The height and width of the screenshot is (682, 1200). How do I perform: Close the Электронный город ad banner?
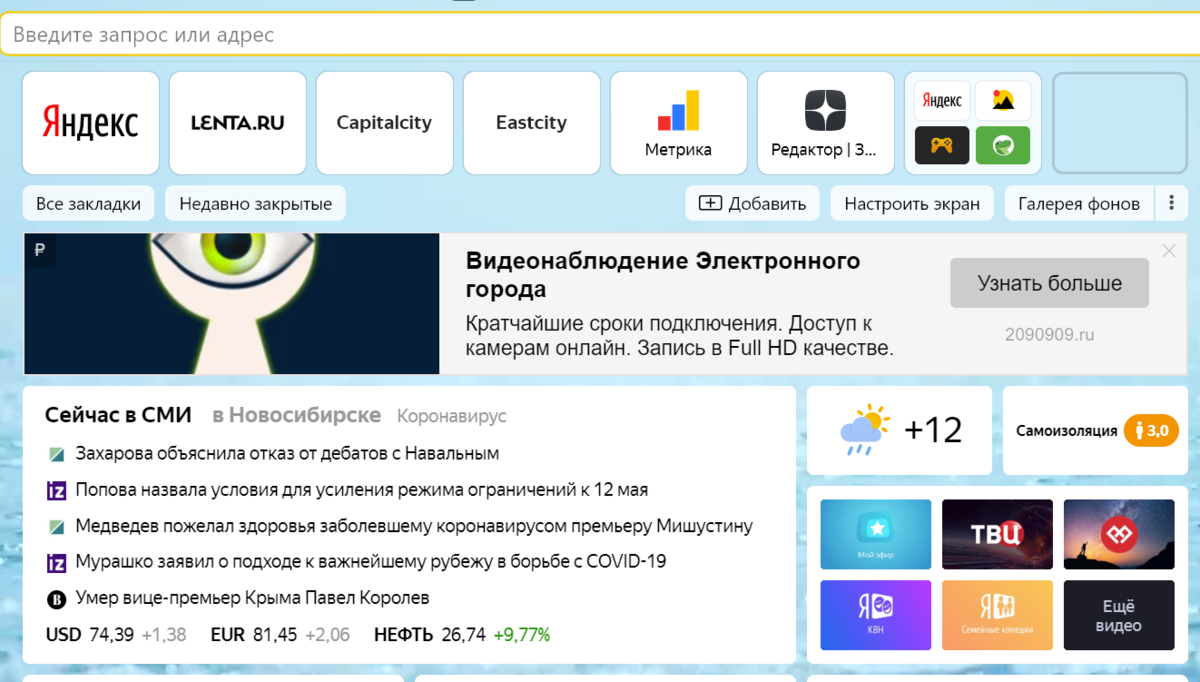coord(1169,251)
